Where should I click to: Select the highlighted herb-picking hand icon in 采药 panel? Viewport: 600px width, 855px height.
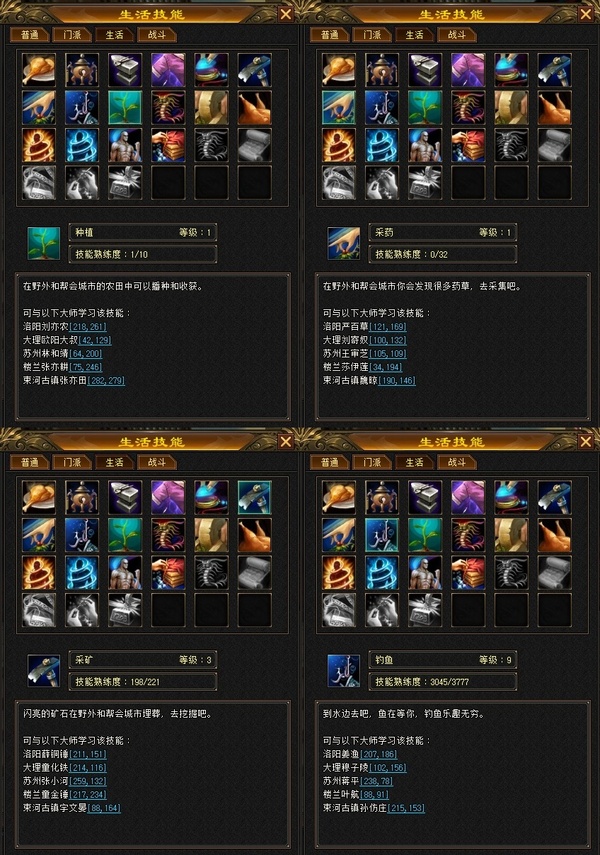[x=339, y=107]
